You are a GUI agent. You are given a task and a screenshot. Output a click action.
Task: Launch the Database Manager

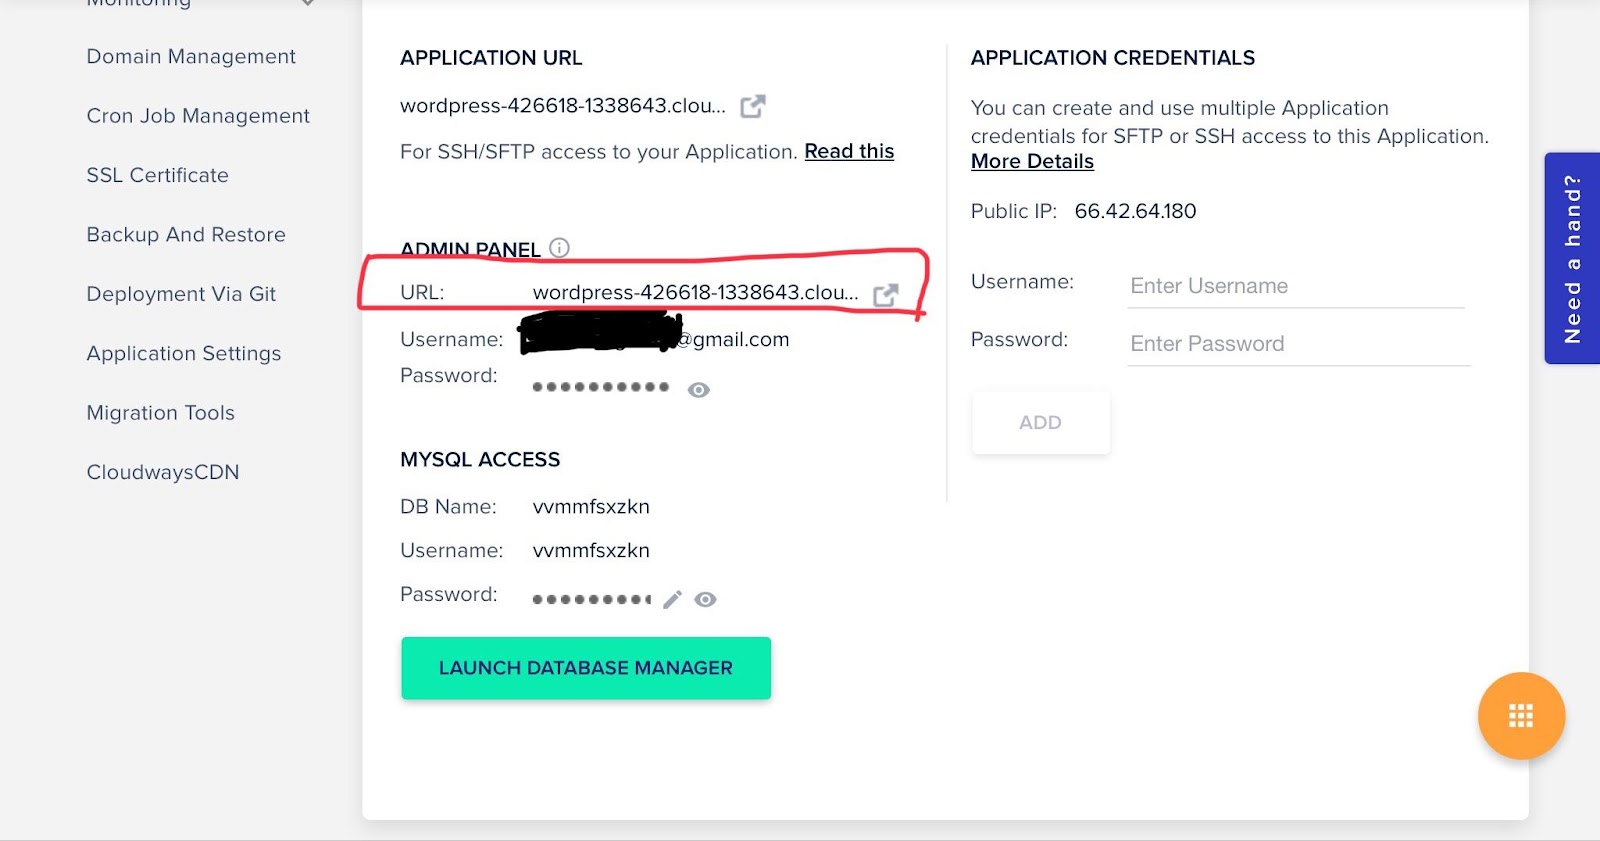pyautogui.click(x=586, y=668)
